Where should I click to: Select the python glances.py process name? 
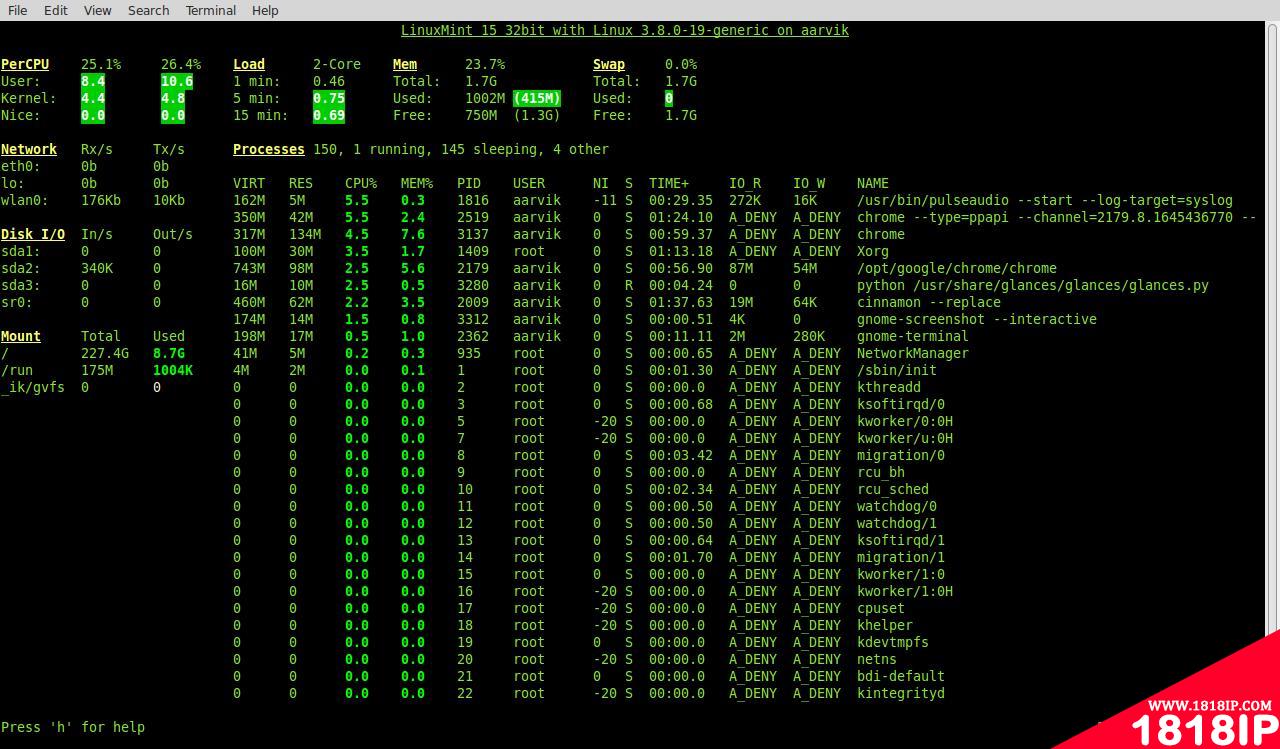1033,285
